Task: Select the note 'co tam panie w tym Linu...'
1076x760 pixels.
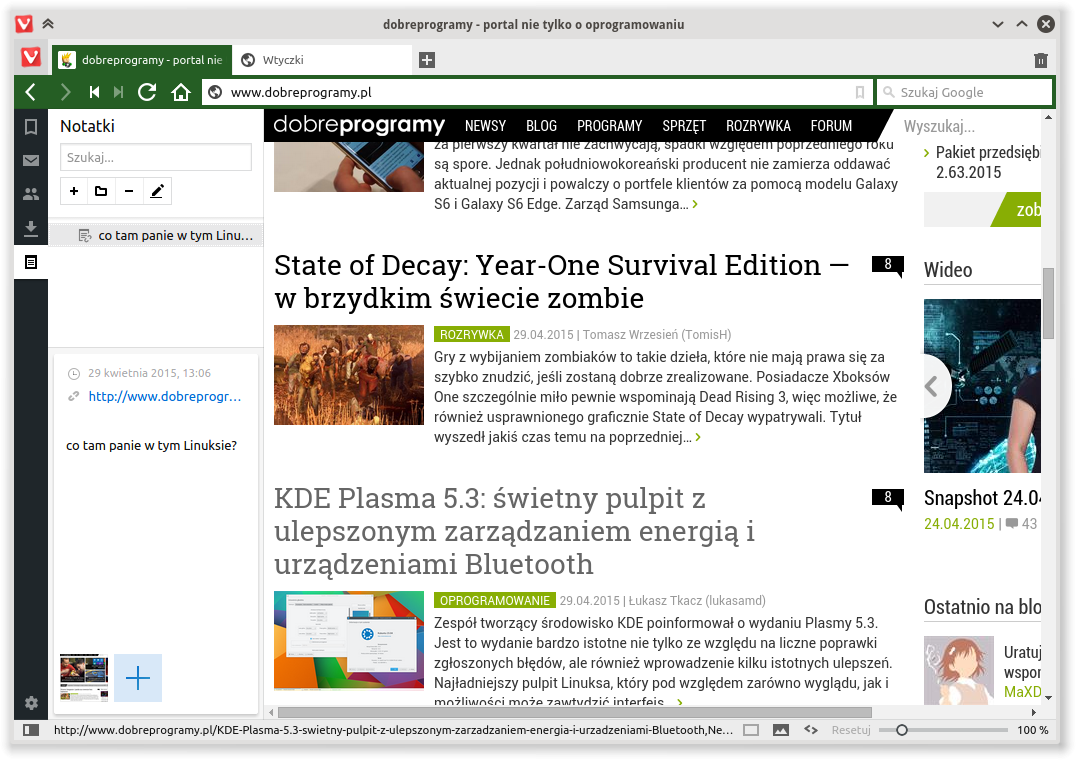Action: [156, 235]
